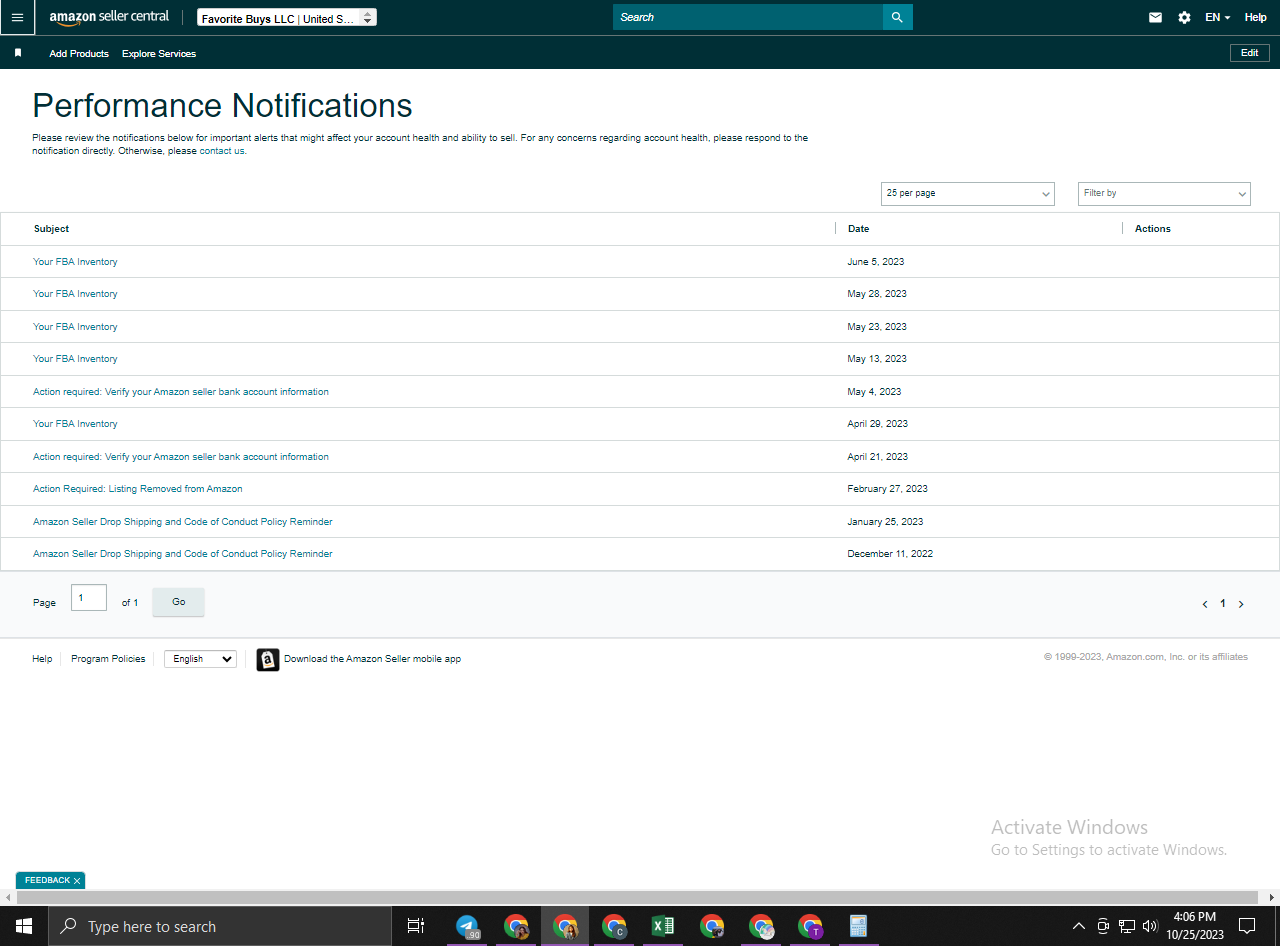Click the page number input box
The width and height of the screenshot is (1280, 946).
[89, 598]
